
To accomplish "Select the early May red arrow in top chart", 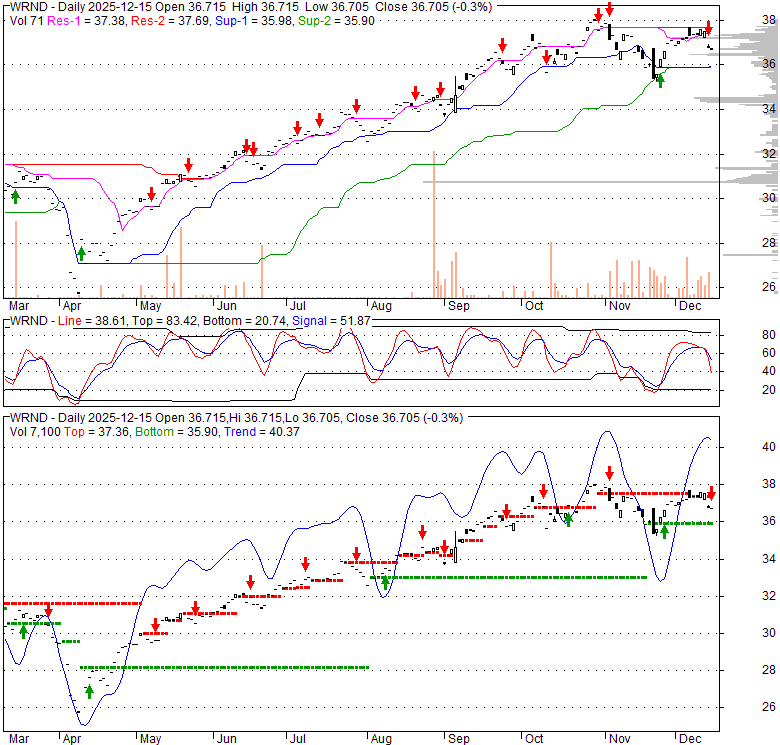I will [152, 193].
